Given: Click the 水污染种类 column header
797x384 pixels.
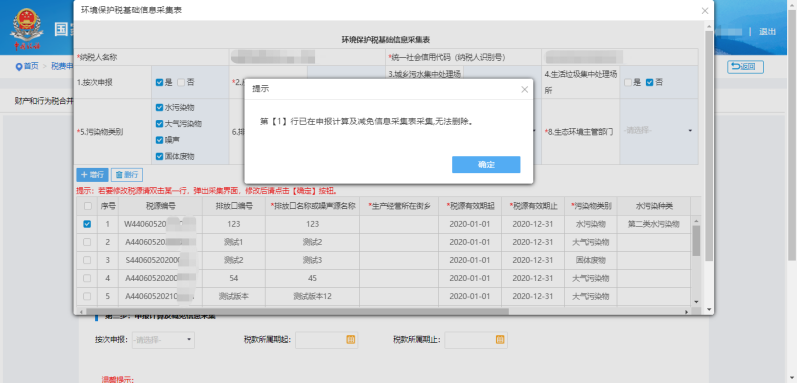Looking at the screenshot, I should pyautogui.click(x=654, y=206).
